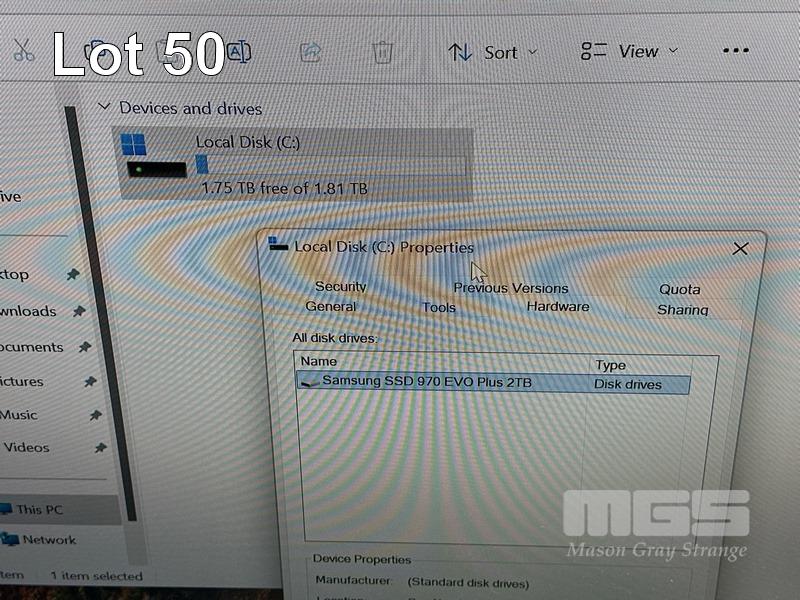Click the pin icon beside Downloads
This screenshot has width=800, height=600.
[x=78, y=311]
